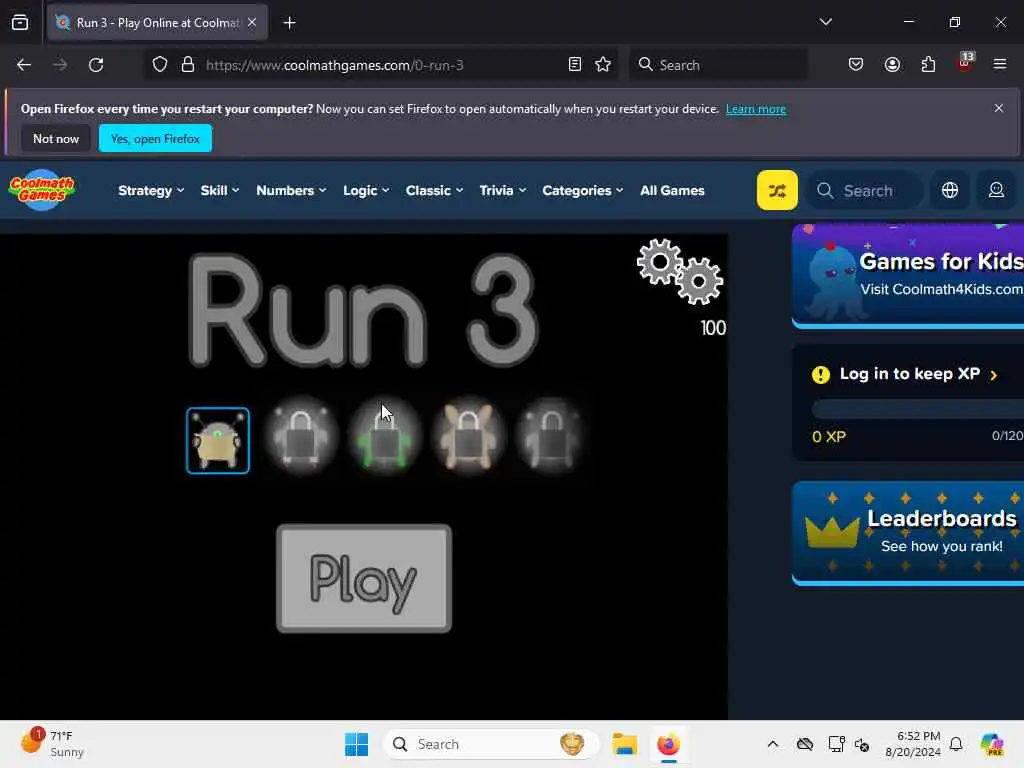Click the Play button in the game
Viewport: 1024px width, 768px height.
(x=364, y=578)
